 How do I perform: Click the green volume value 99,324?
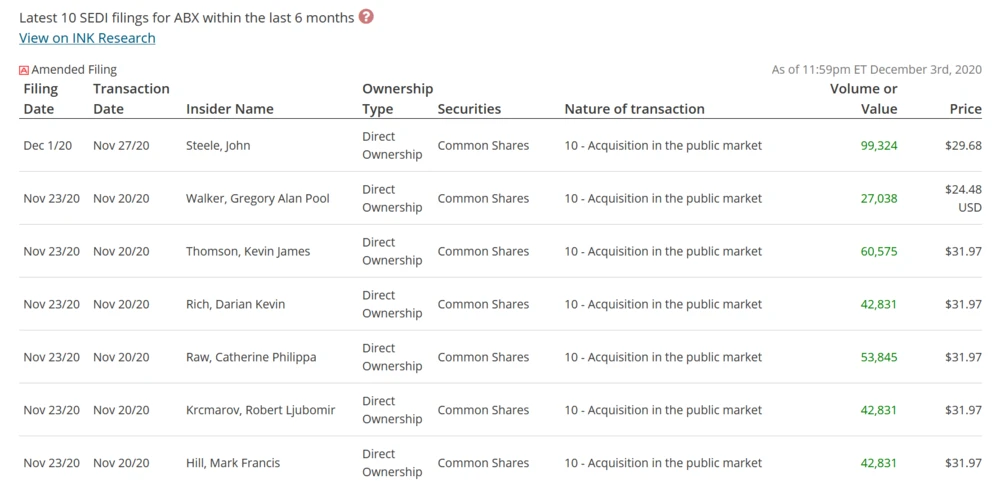[879, 146]
